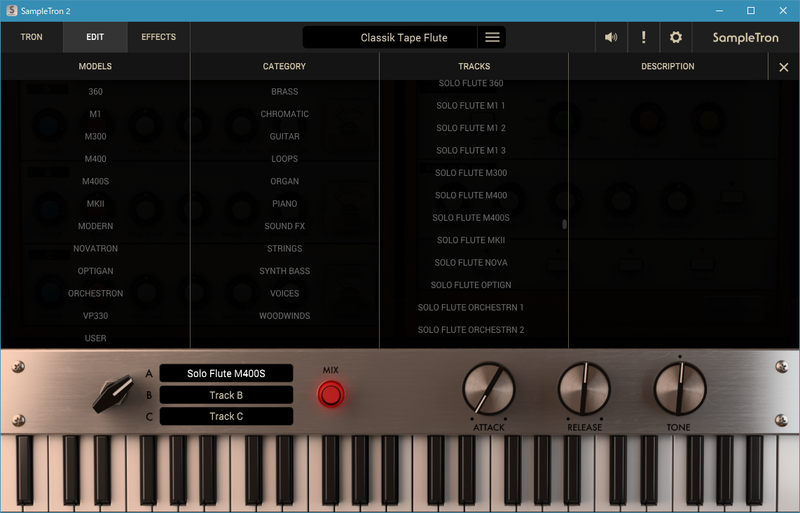The image size is (800, 513).
Task: Switch to the TRON tab
Action: tap(32, 37)
